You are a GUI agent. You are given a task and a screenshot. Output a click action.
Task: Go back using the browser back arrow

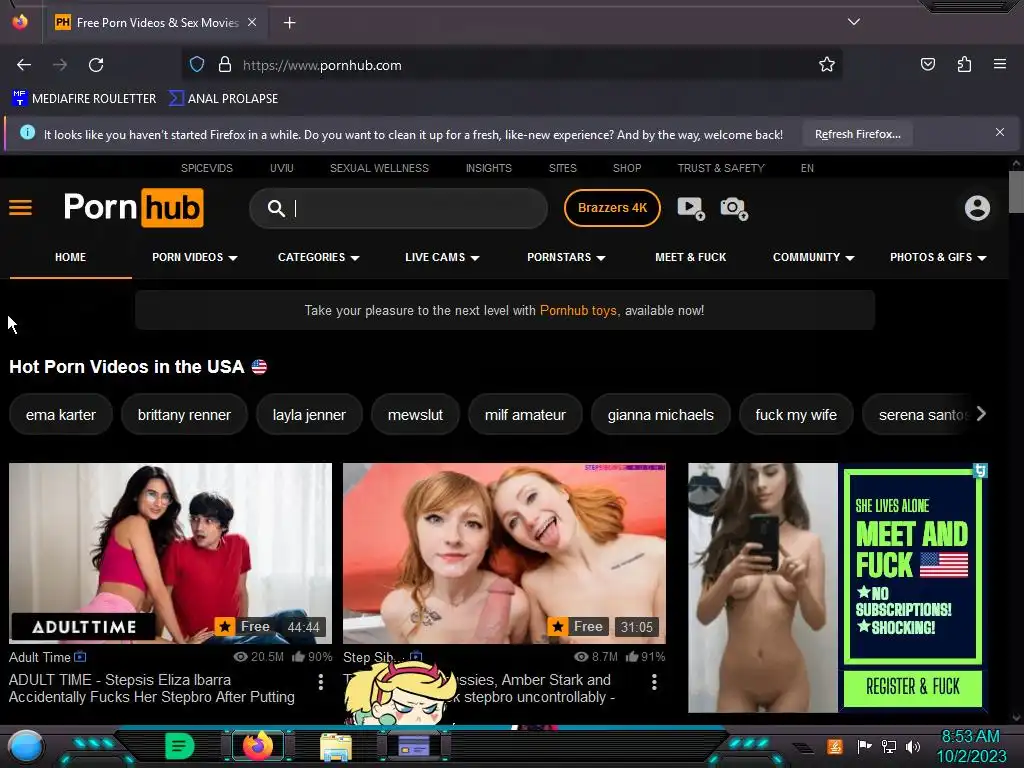coord(24,65)
